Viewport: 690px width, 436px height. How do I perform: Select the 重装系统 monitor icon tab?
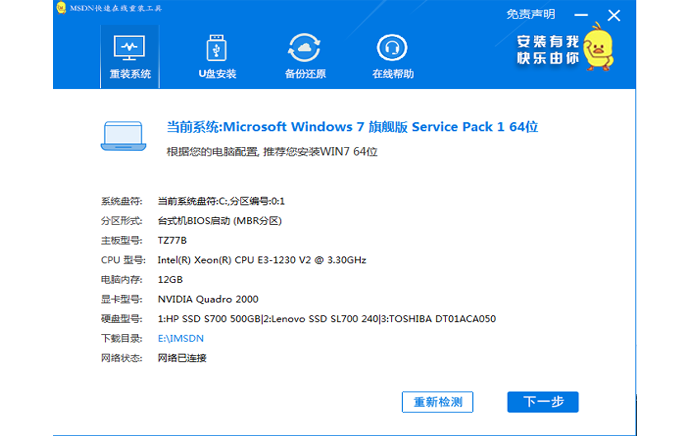[x=129, y=48]
